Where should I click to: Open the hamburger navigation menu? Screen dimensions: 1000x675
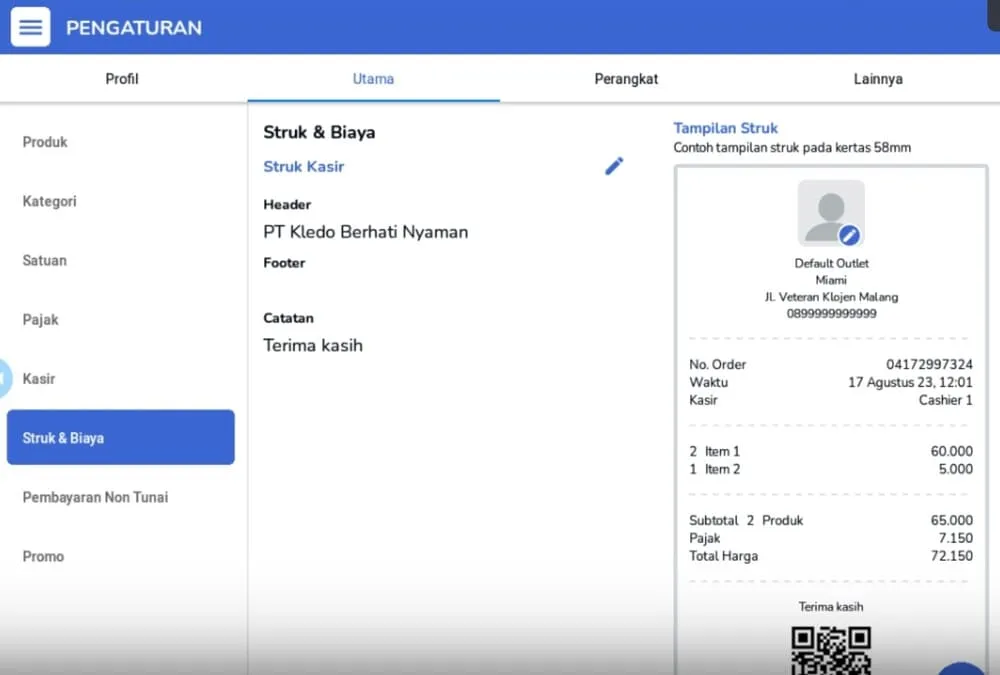30,27
